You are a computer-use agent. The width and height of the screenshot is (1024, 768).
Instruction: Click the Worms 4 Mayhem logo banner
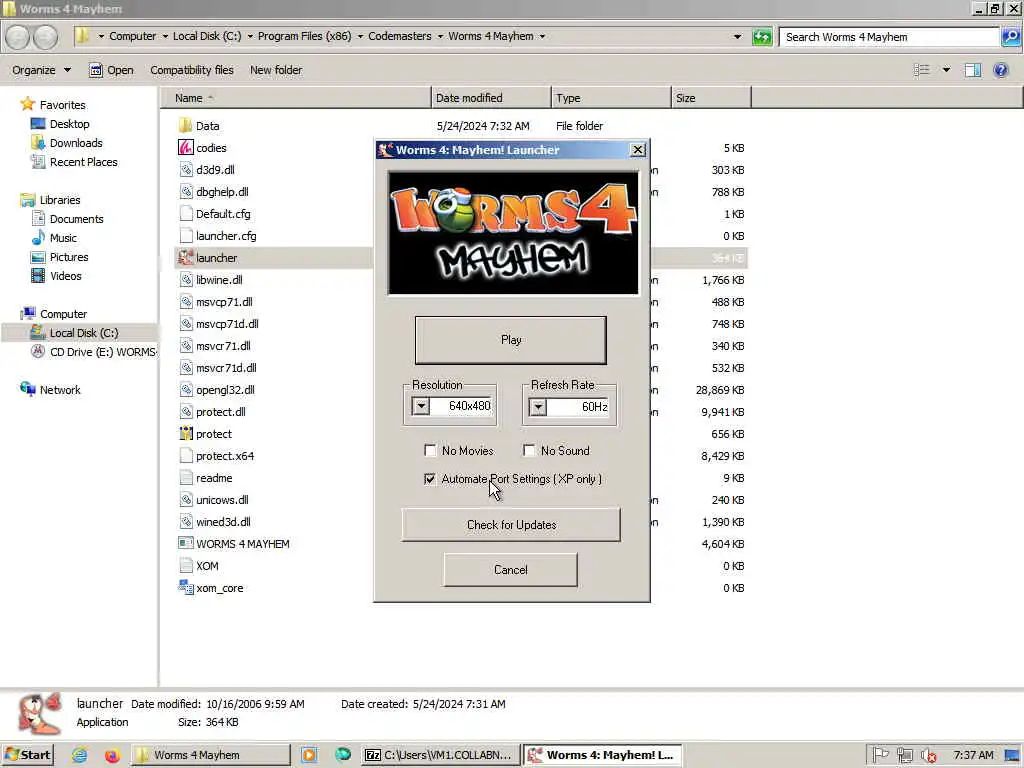point(513,233)
